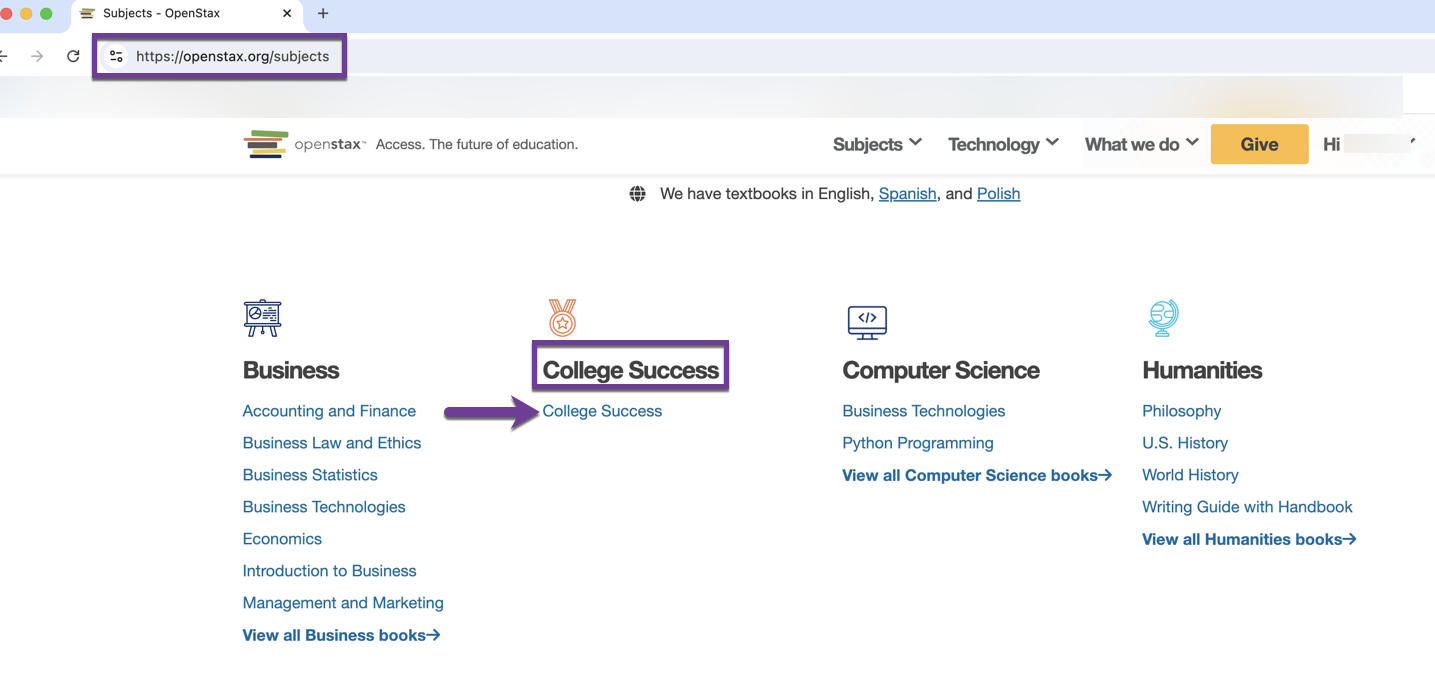
Task: Click View all Computer Science books
Action: coord(975,475)
